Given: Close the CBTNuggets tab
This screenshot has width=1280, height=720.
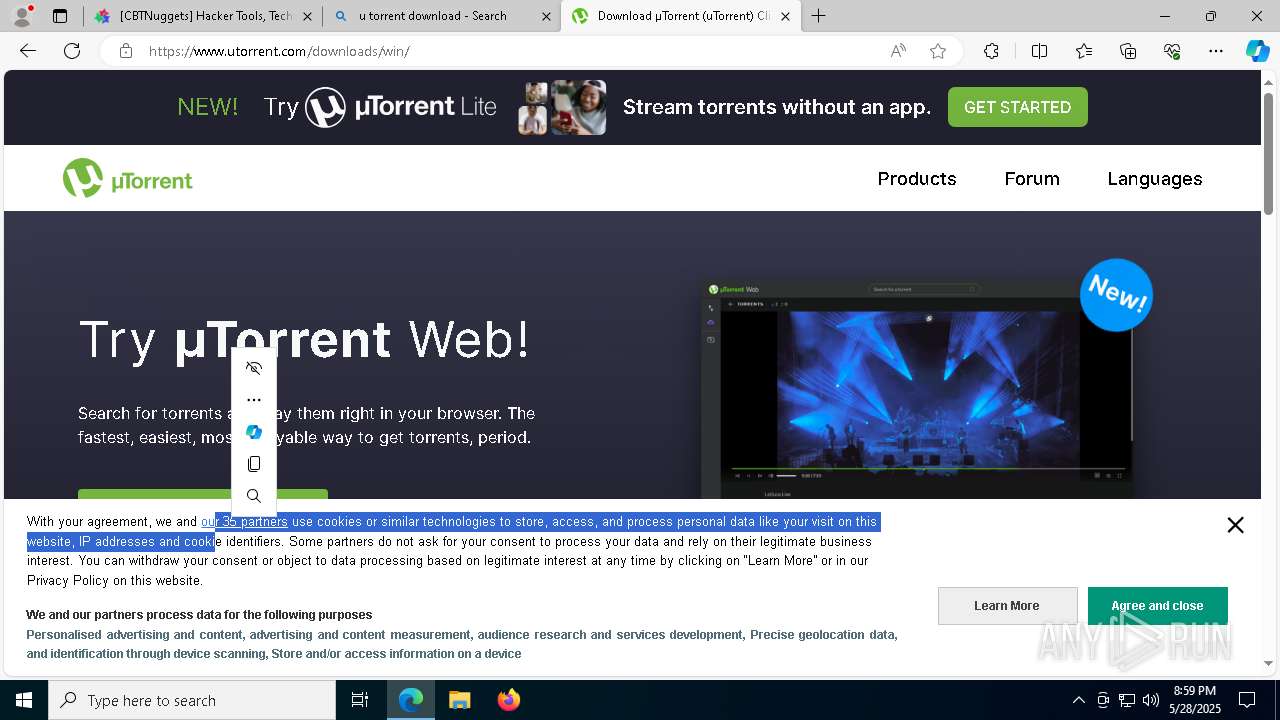Looking at the screenshot, I should tap(307, 16).
